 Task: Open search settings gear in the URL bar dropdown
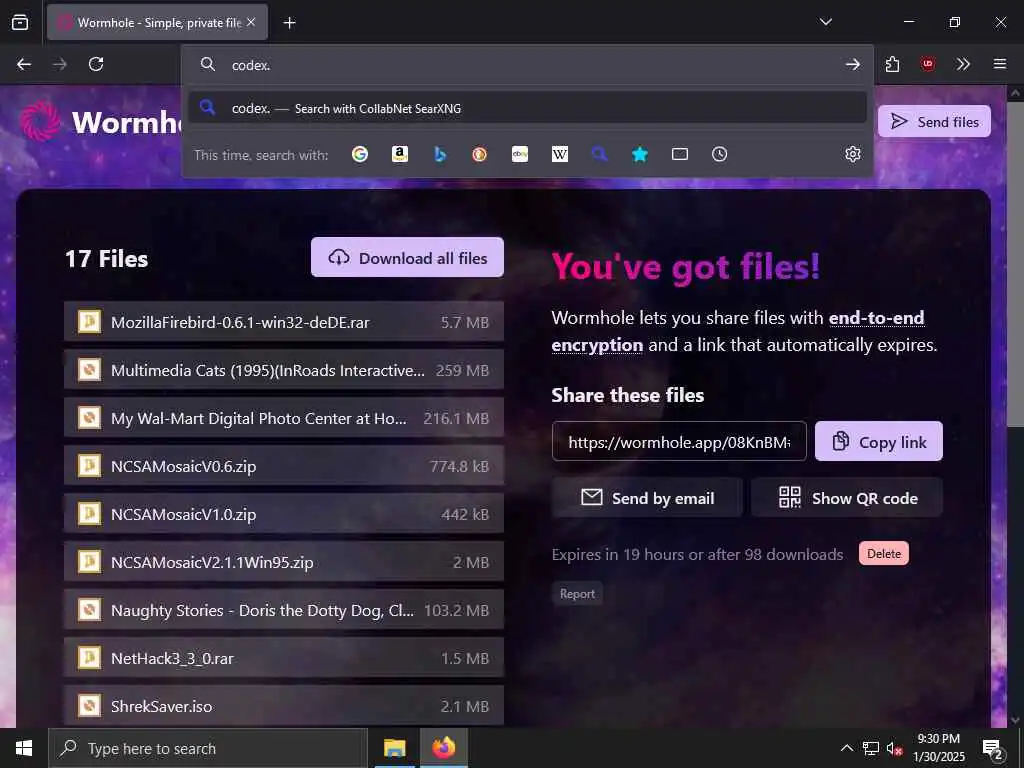(853, 154)
